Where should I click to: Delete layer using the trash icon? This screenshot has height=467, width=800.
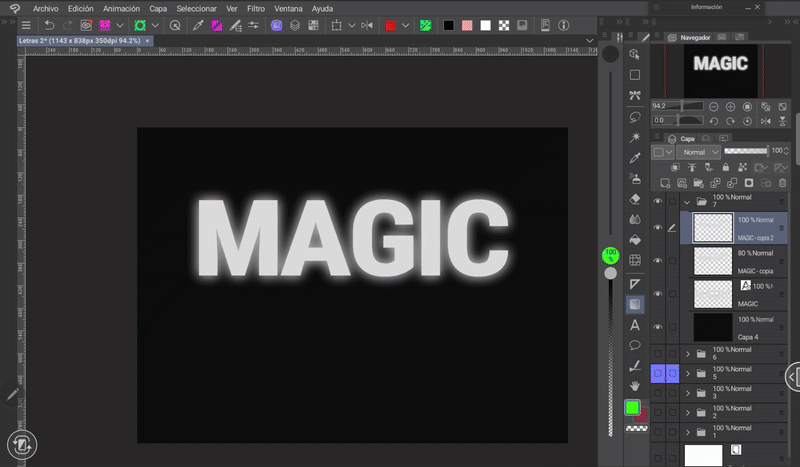click(x=781, y=183)
